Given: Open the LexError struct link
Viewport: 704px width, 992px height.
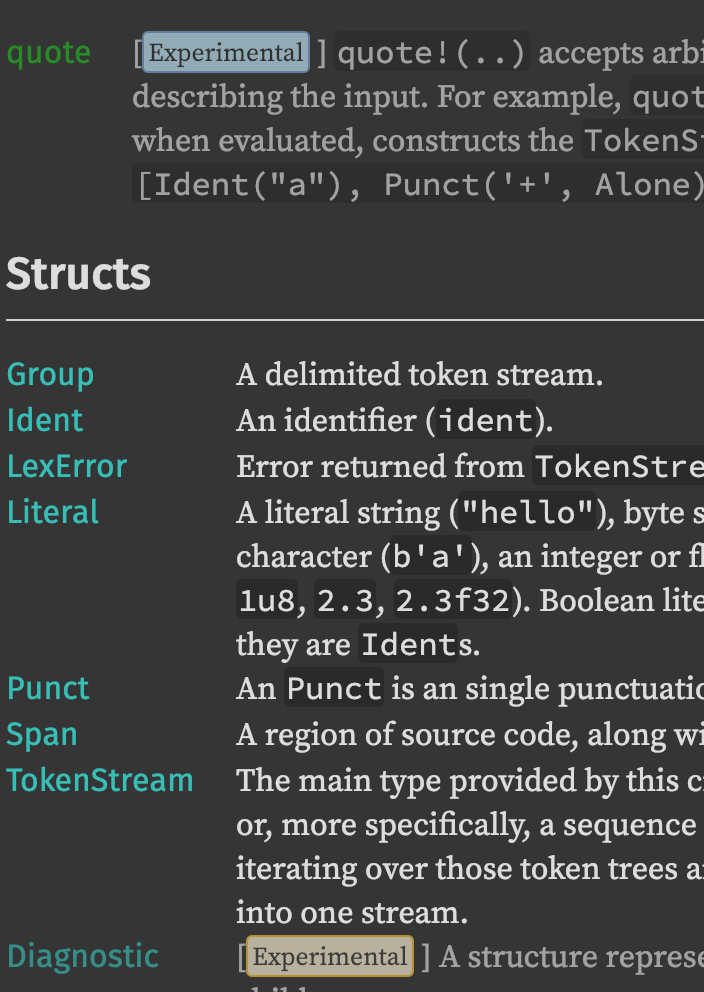Looking at the screenshot, I should [x=67, y=467].
